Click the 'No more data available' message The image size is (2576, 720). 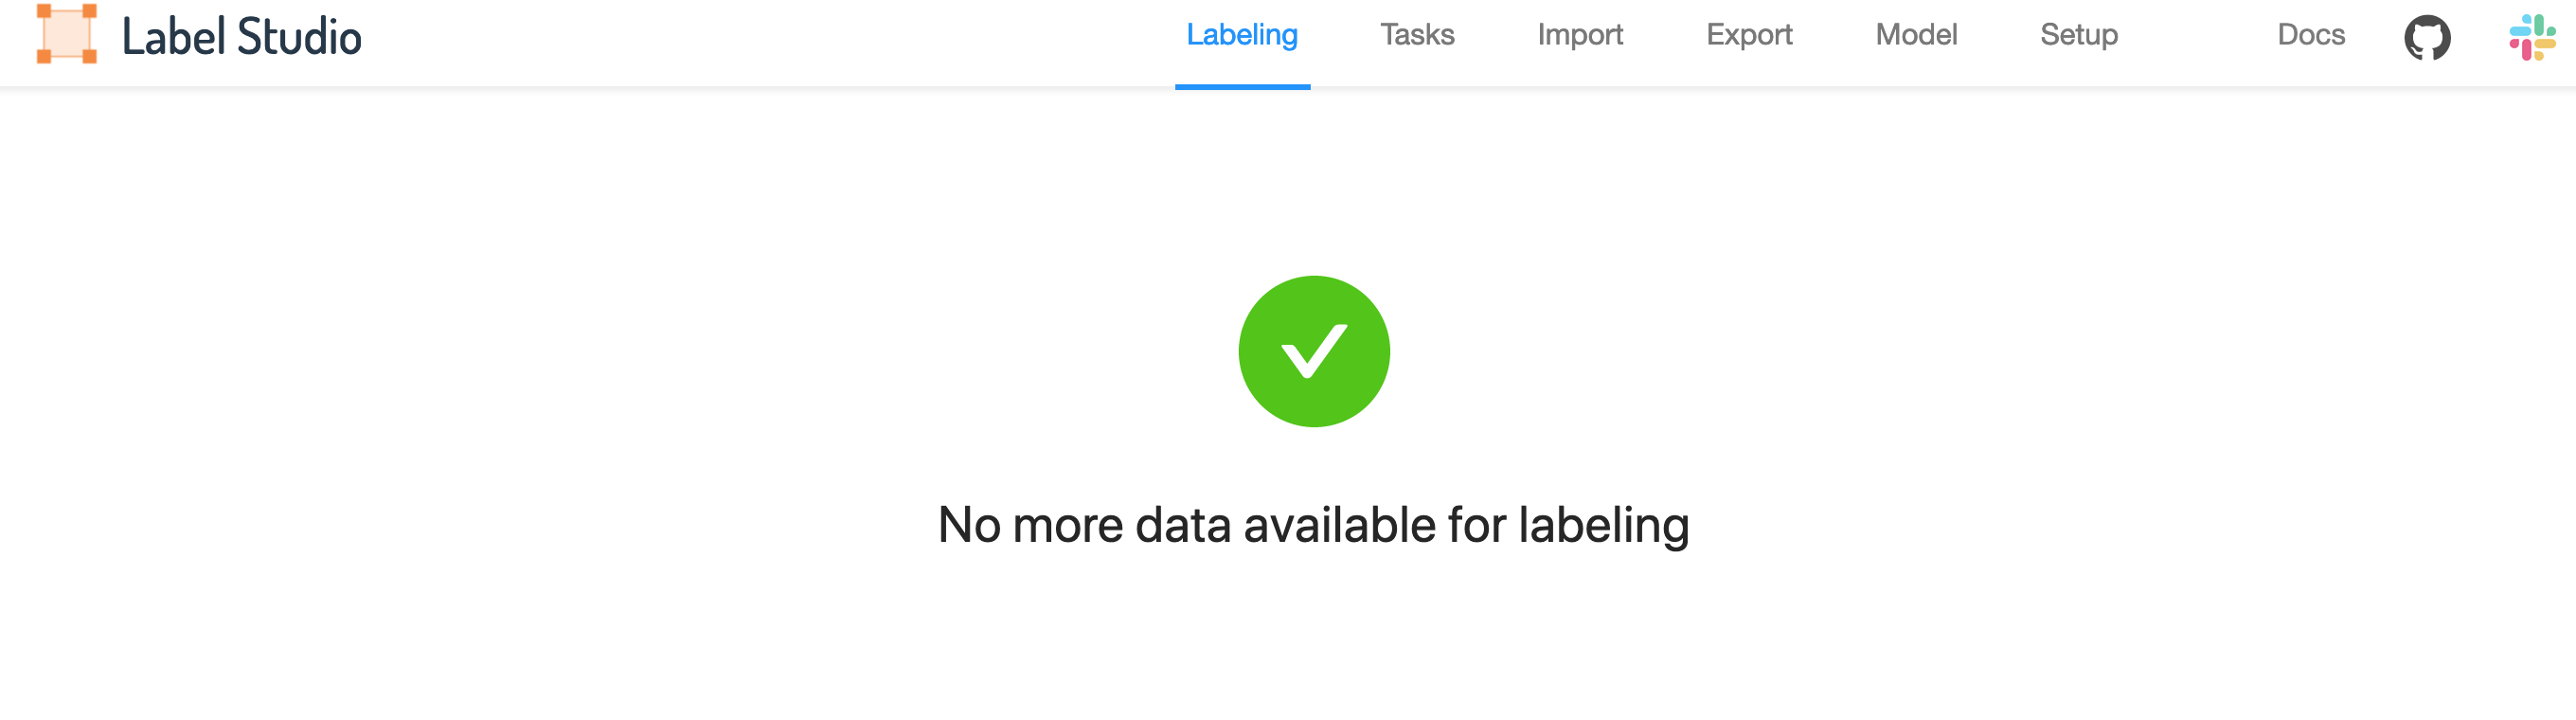tap(1315, 521)
